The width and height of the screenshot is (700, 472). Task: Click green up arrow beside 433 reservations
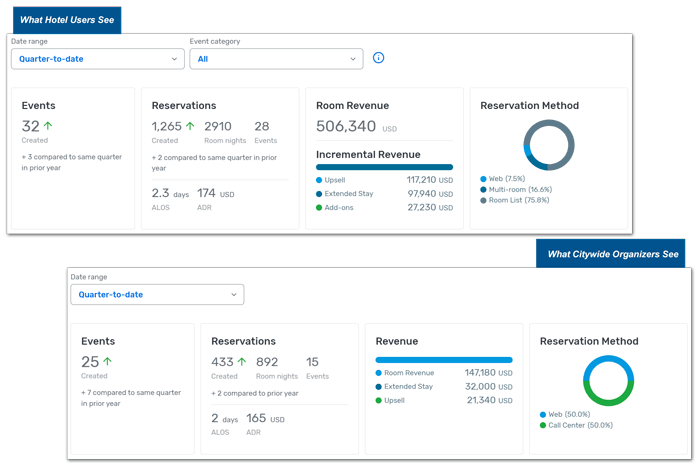click(242, 362)
